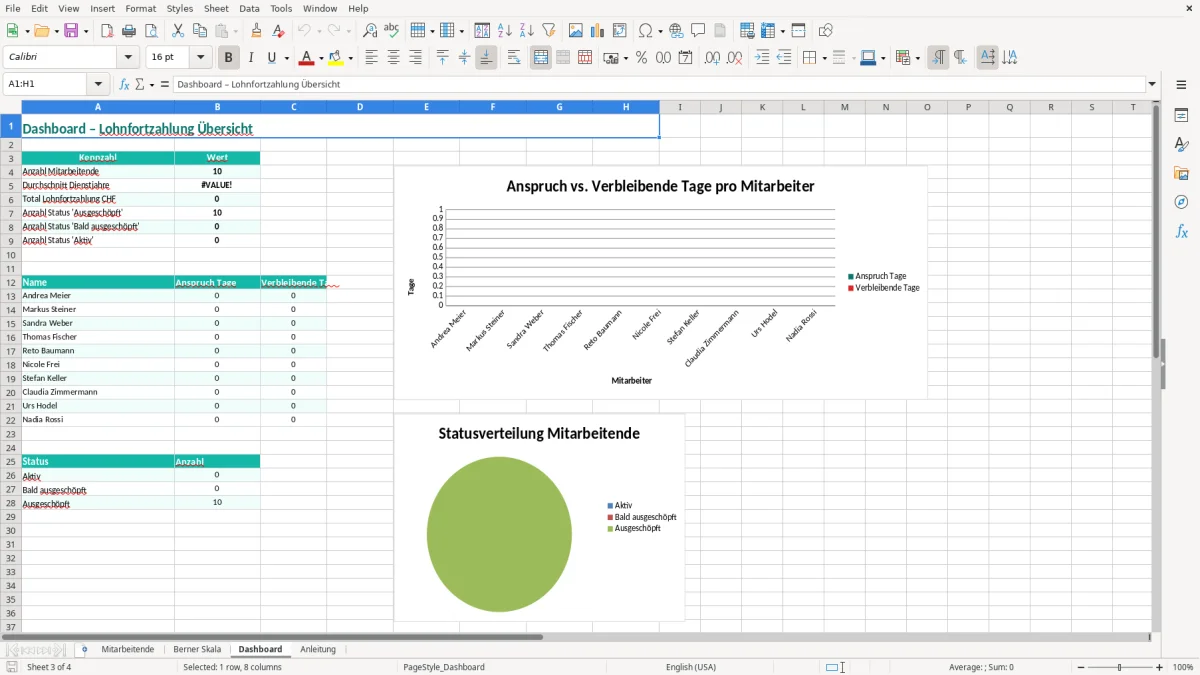Screen dimensions: 1200x675
Task: Open the Function Wizard fx icon
Action: [x=125, y=84]
